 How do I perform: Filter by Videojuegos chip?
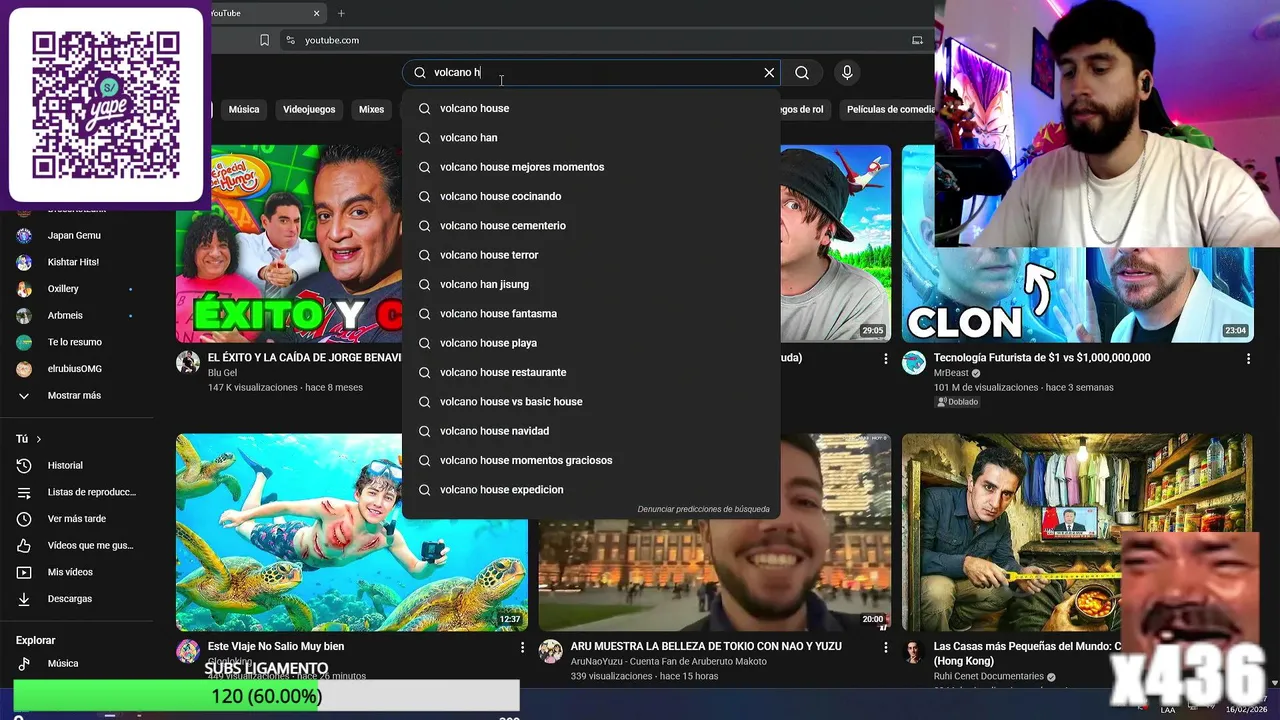[309, 110]
